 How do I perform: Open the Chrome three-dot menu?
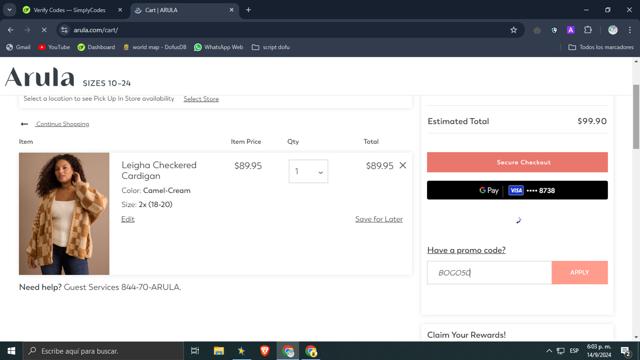[630, 30]
